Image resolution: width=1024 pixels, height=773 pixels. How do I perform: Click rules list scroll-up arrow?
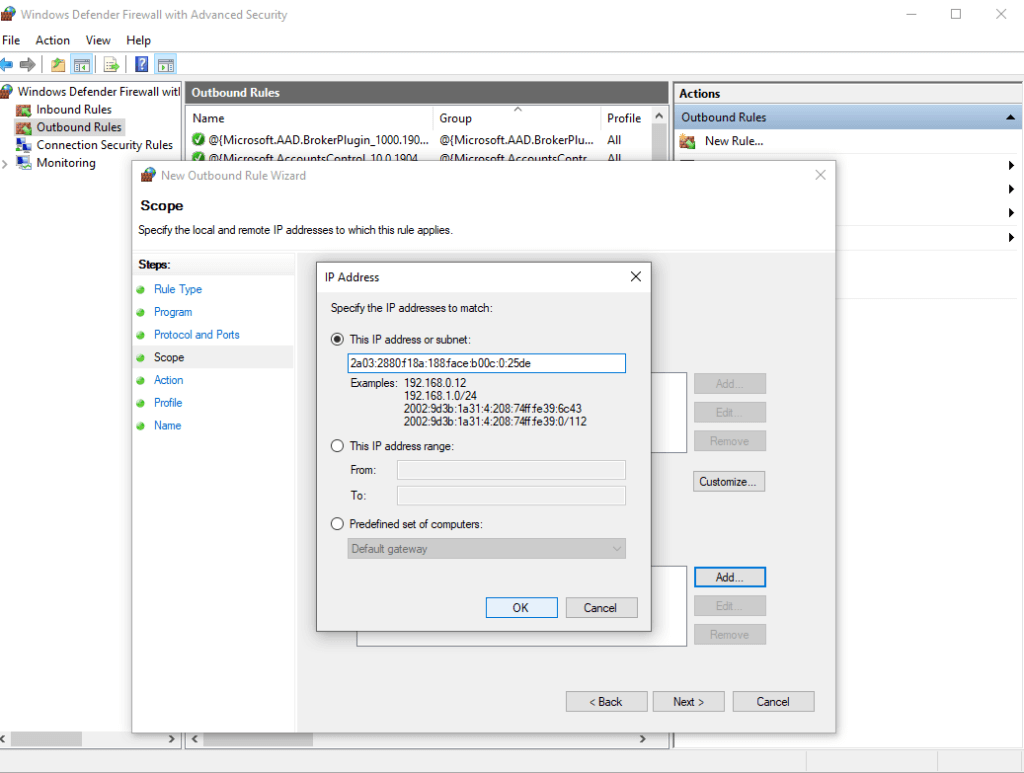pos(660,116)
